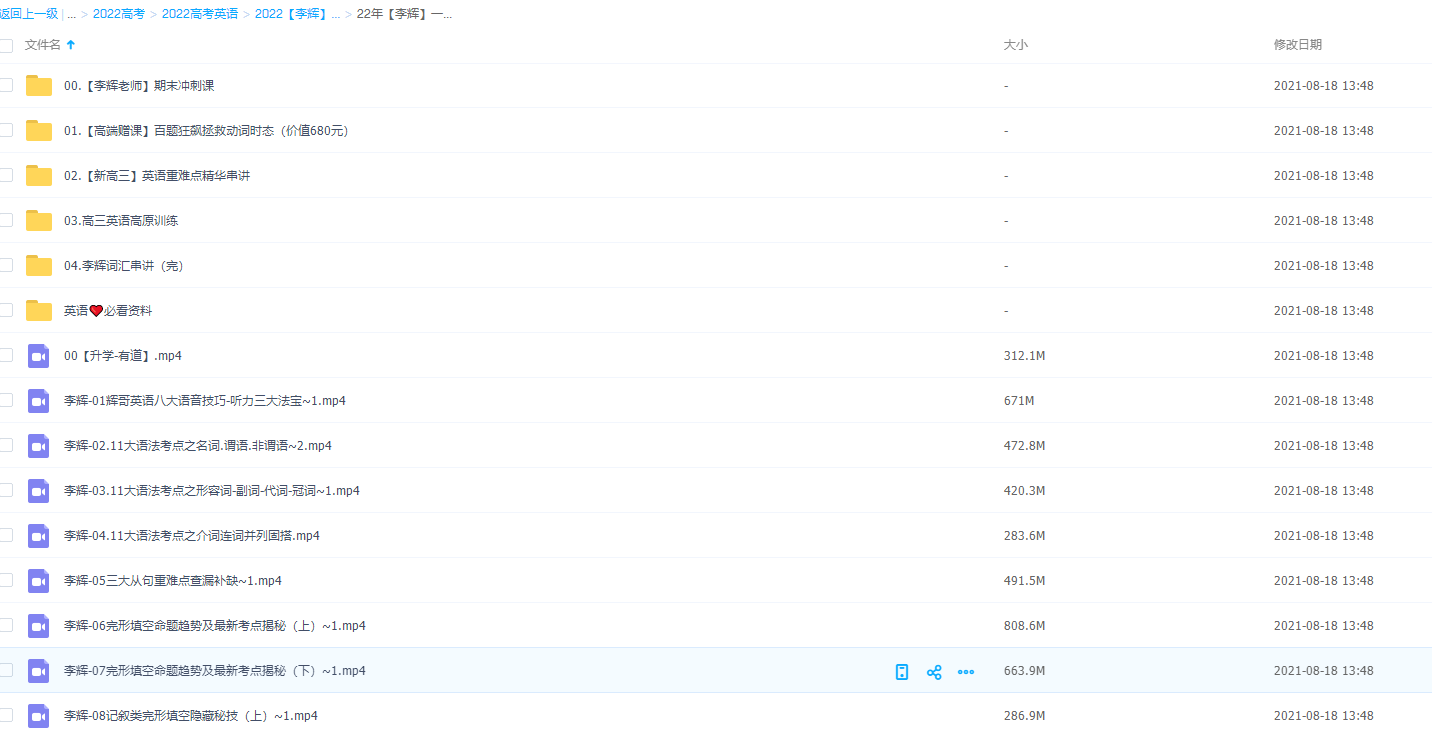Screen dimensions: 1432x731
Task: Sort by 文件名 using the arrow indicator
Action: [x=71, y=45]
